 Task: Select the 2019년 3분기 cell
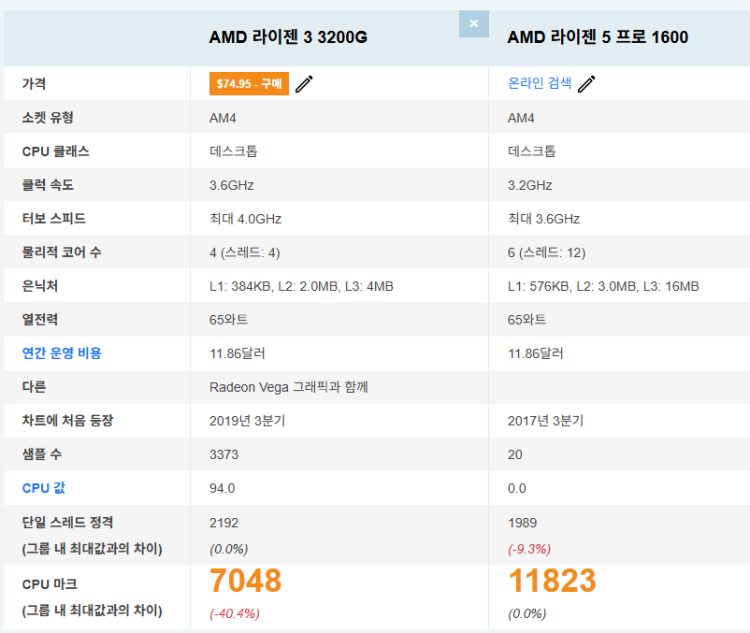pyautogui.click(x=247, y=421)
